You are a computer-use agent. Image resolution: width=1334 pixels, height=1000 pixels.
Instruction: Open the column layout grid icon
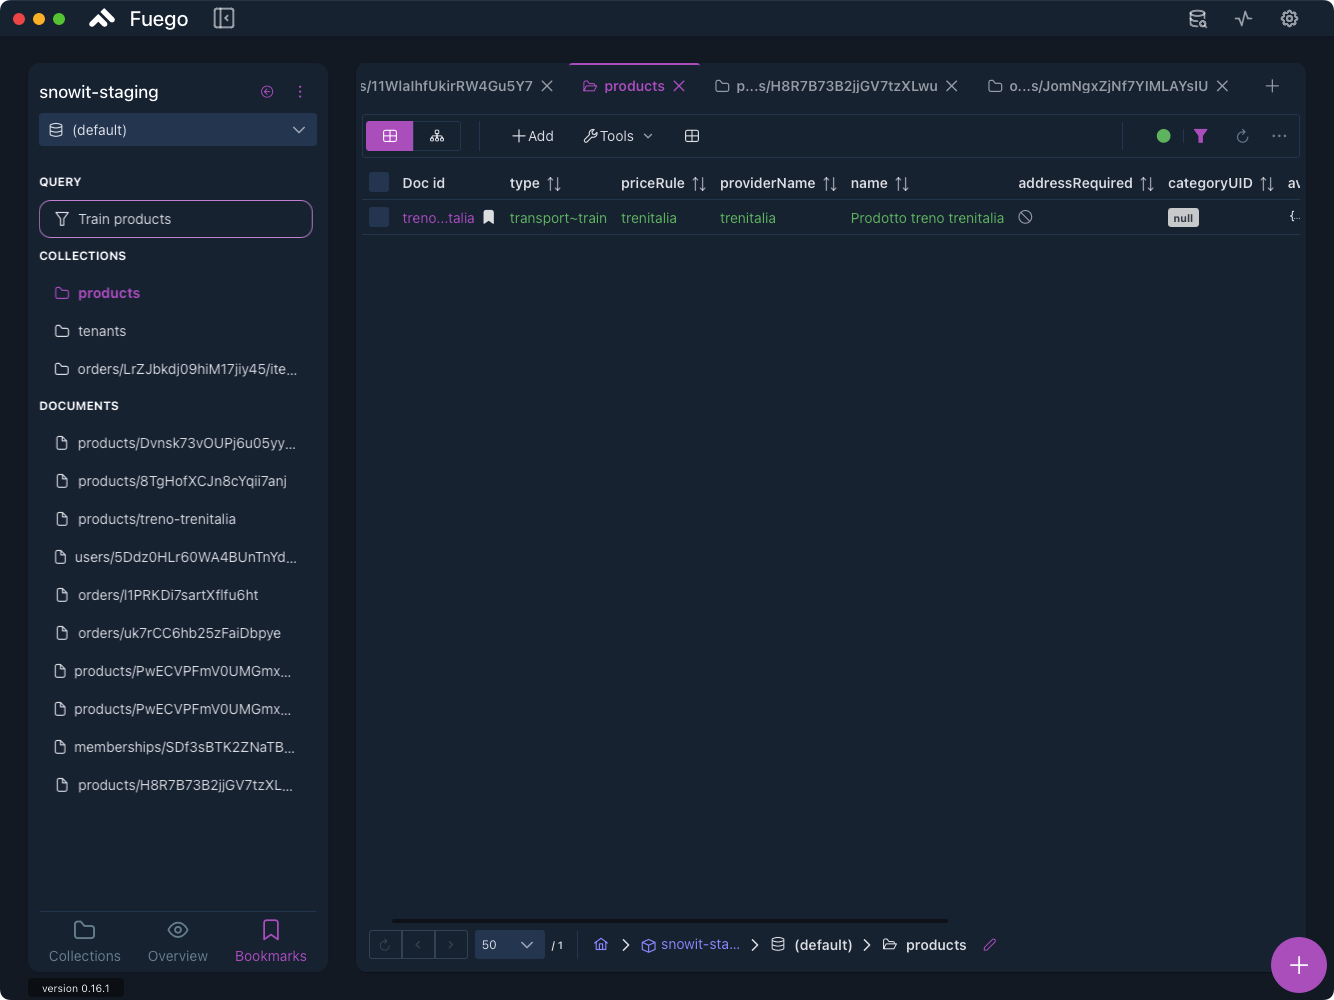click(692, 136)
